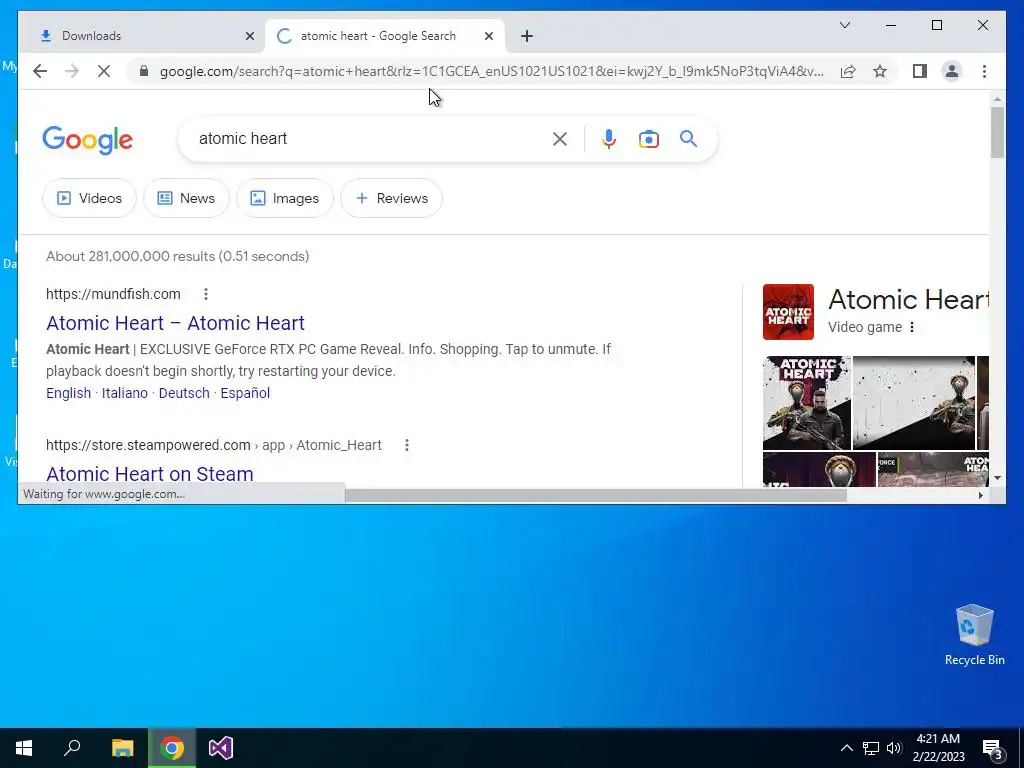The height and width of the screenshot is (768, 1024).
Task: Click the magnifier Google Search button
Action: click(688, 138)
